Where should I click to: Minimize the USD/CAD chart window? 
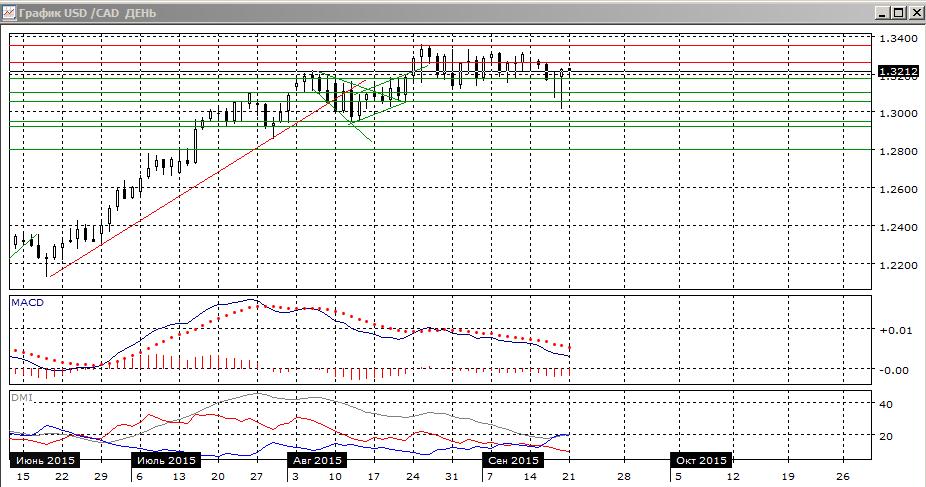[x=882, y=12]
